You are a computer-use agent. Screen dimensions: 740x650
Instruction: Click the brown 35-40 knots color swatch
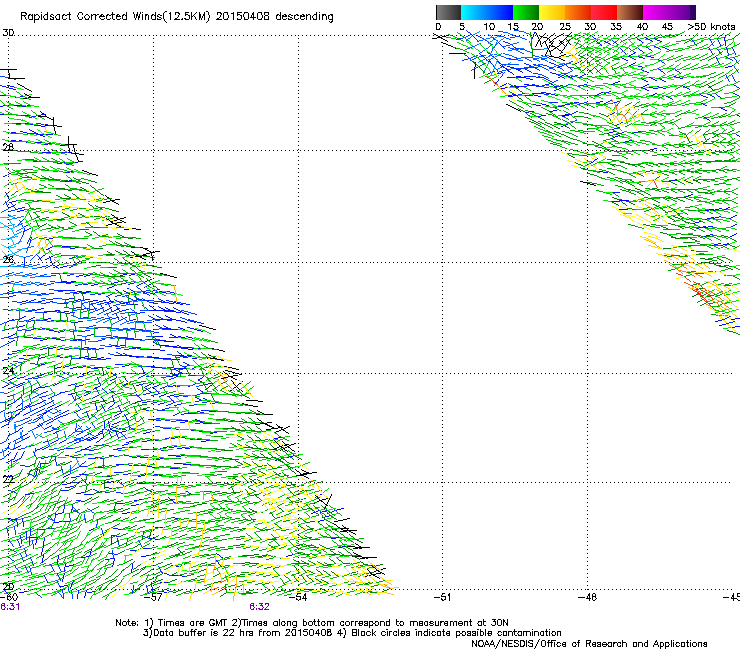[x=630, y=12]
